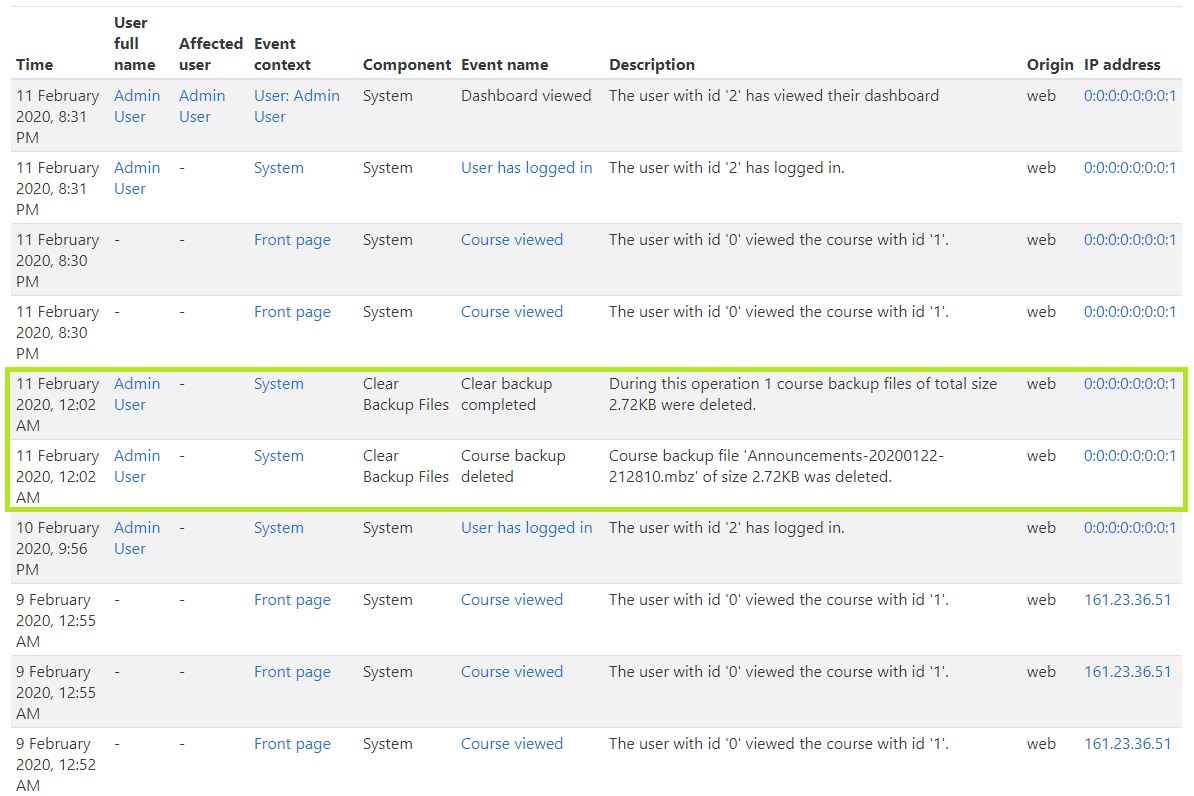Select the 'Affected user' column header
The image size is (1194, 796).
[x=211, y=54]
